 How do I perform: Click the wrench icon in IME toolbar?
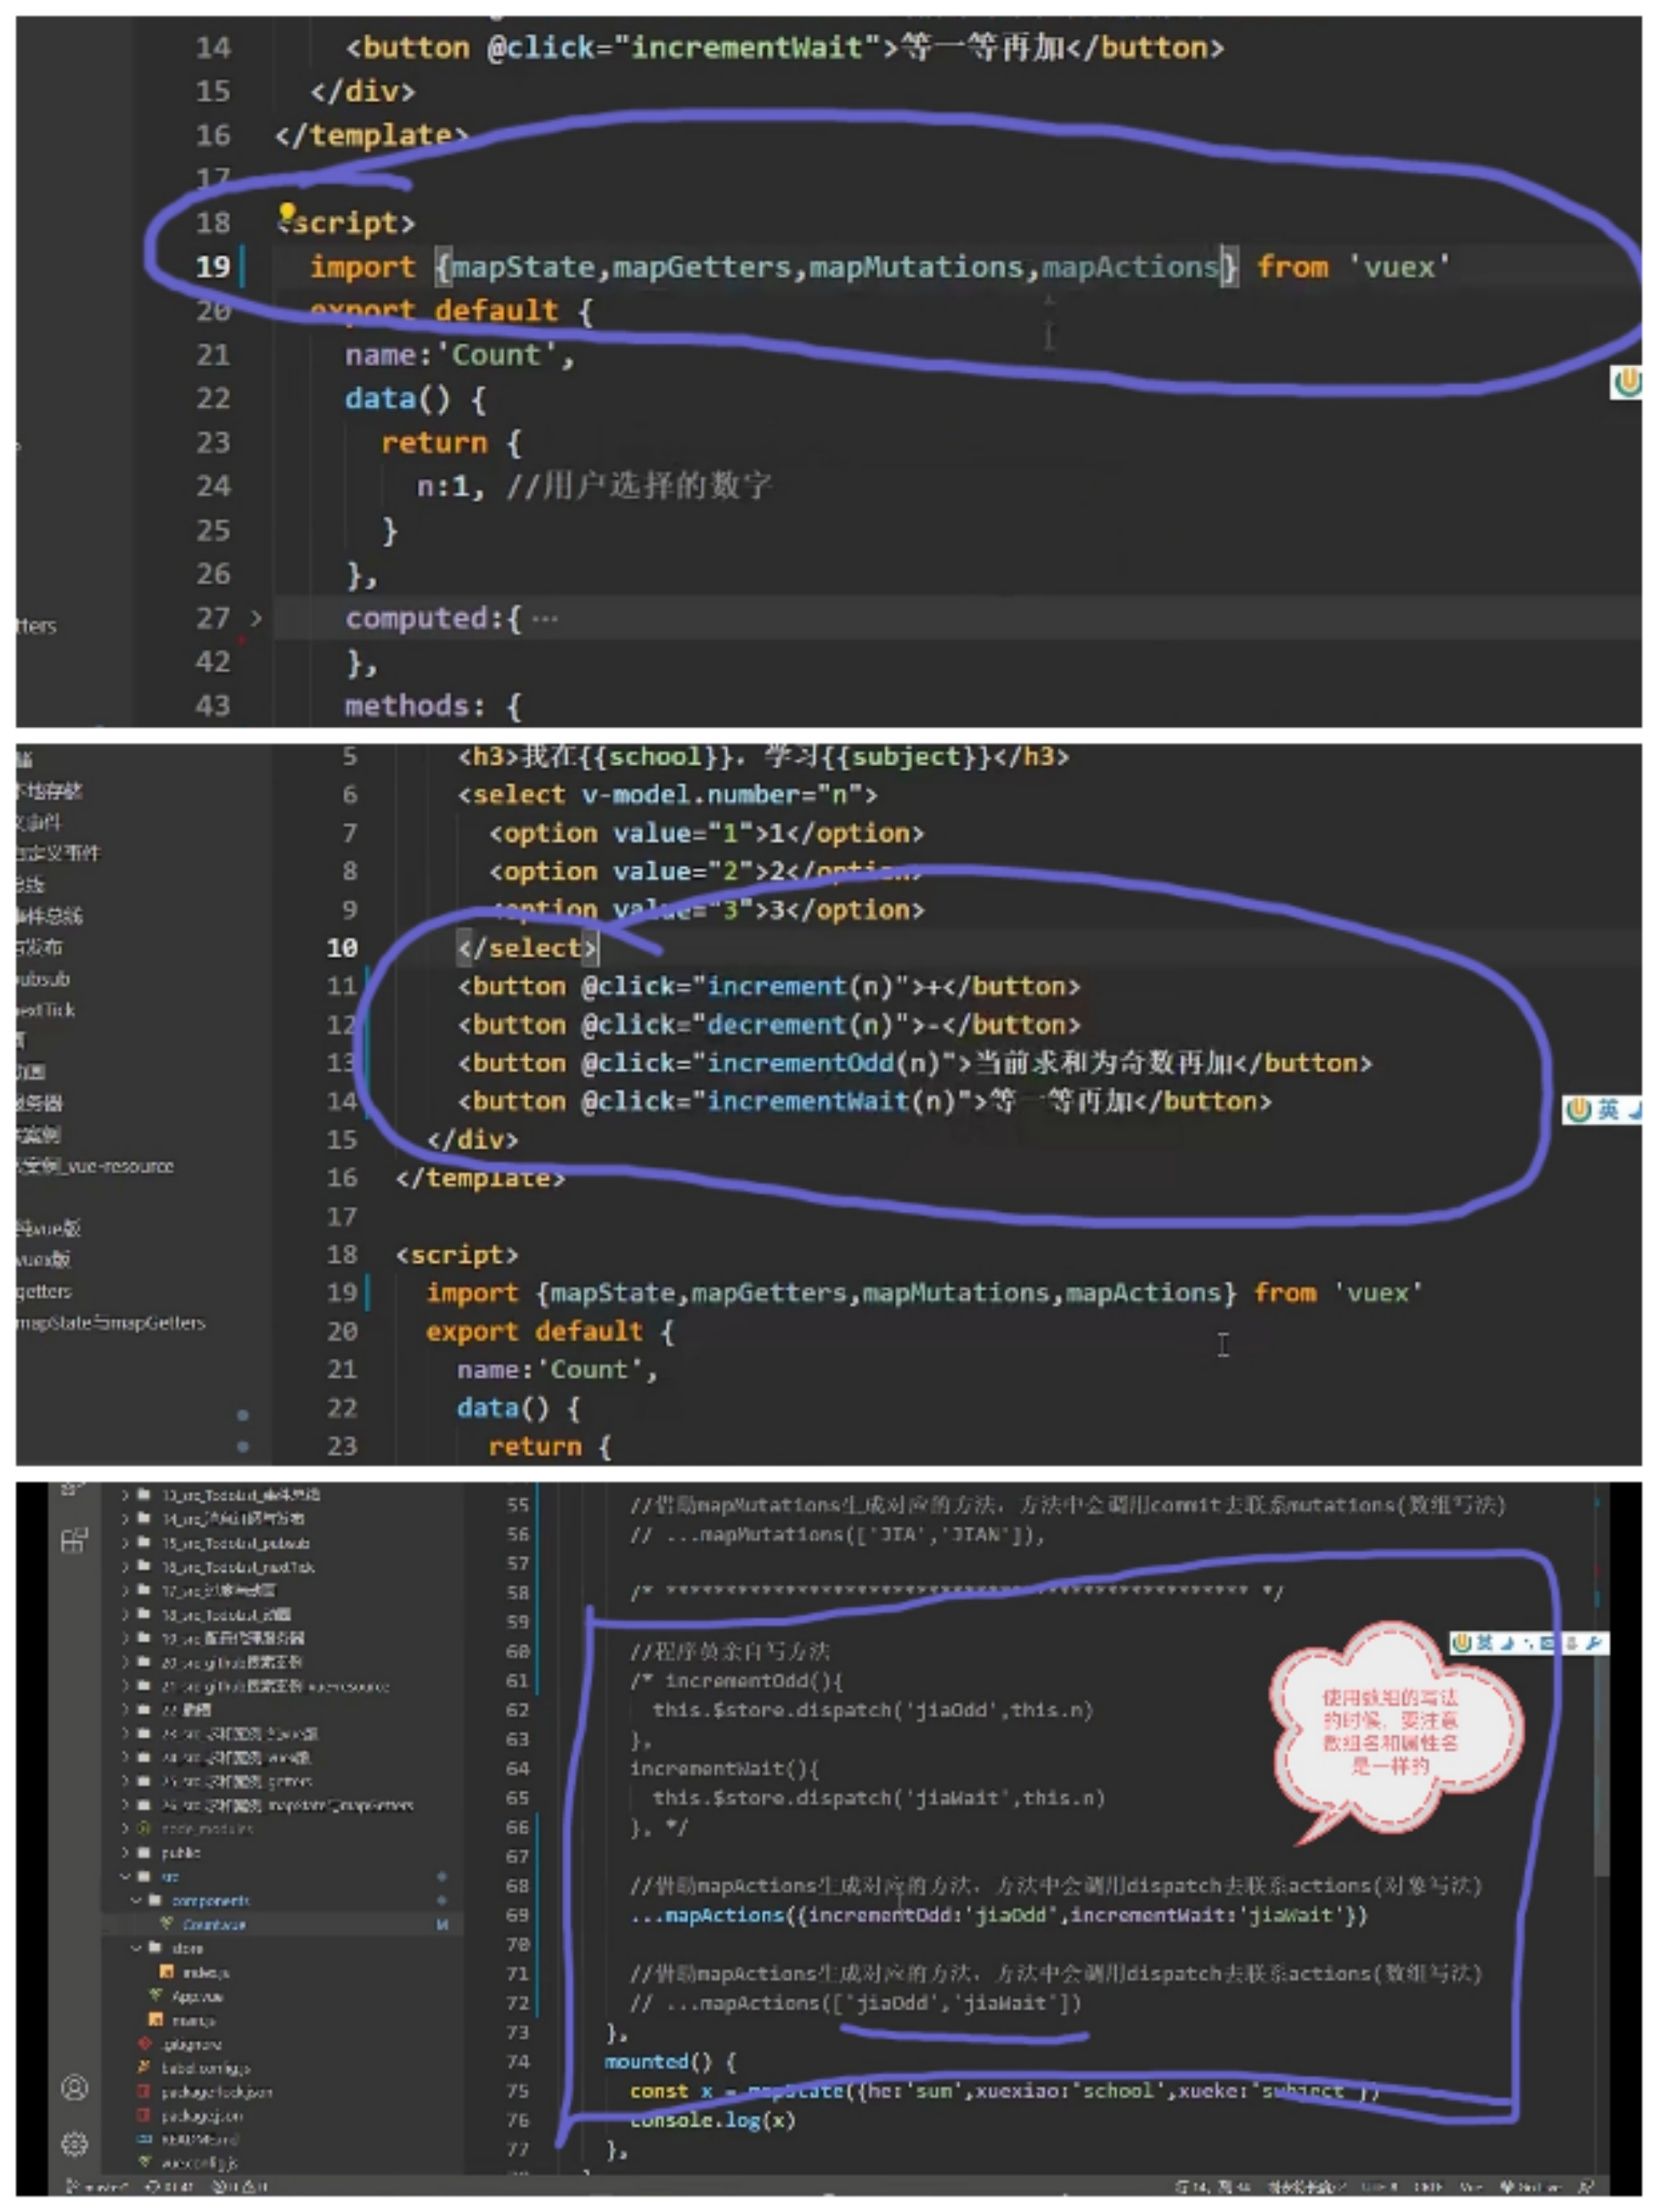coord(1594,1643)
